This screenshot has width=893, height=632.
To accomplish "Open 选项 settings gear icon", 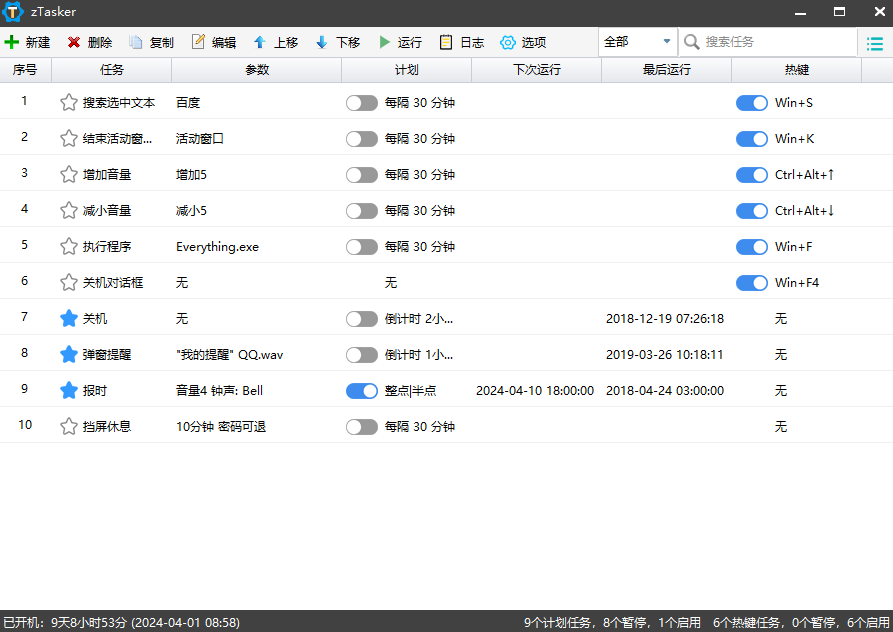I will pos(508,42).
